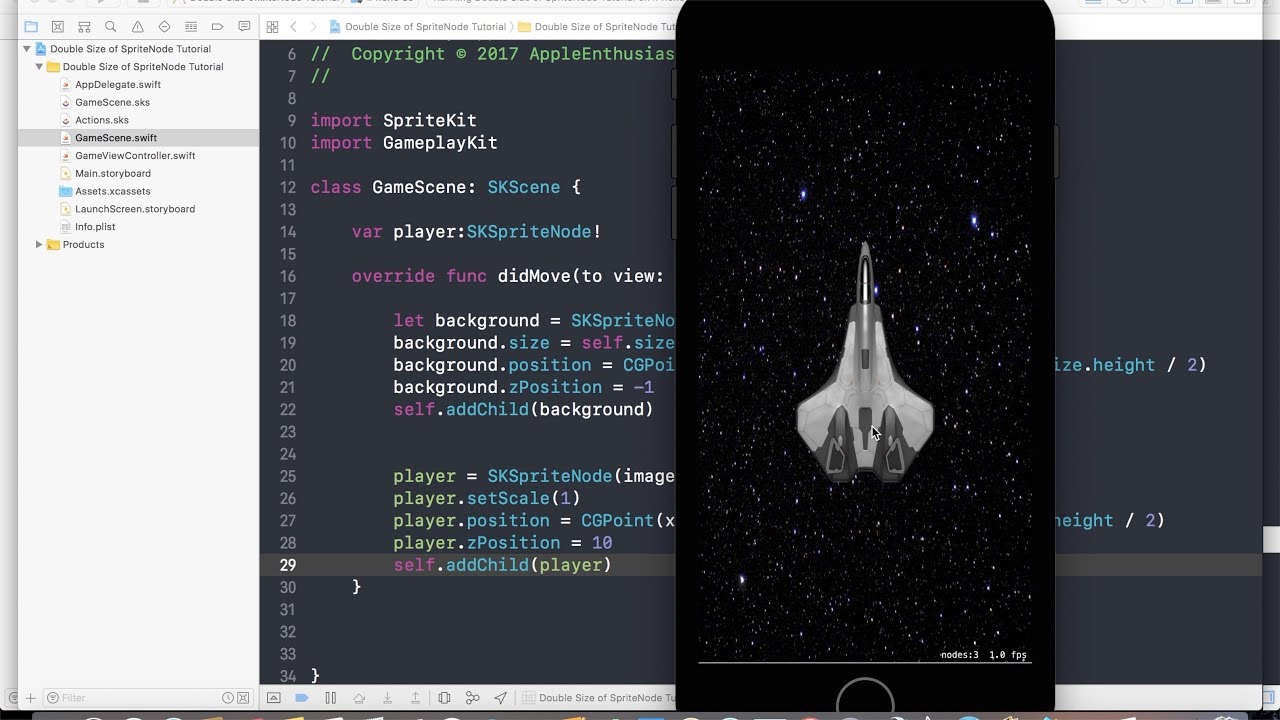
Task: Expand the Products folder
Action: pyautogui.click(x=39, y=245)
